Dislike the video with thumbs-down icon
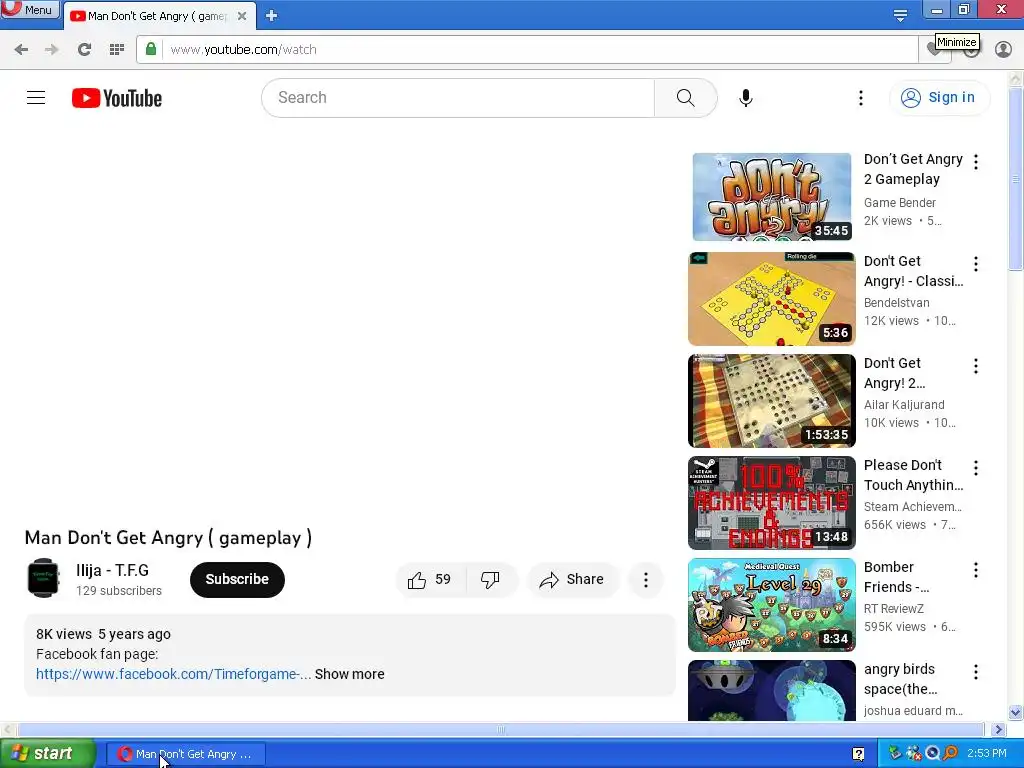1024x768 pixels. [x=490, y=579]
